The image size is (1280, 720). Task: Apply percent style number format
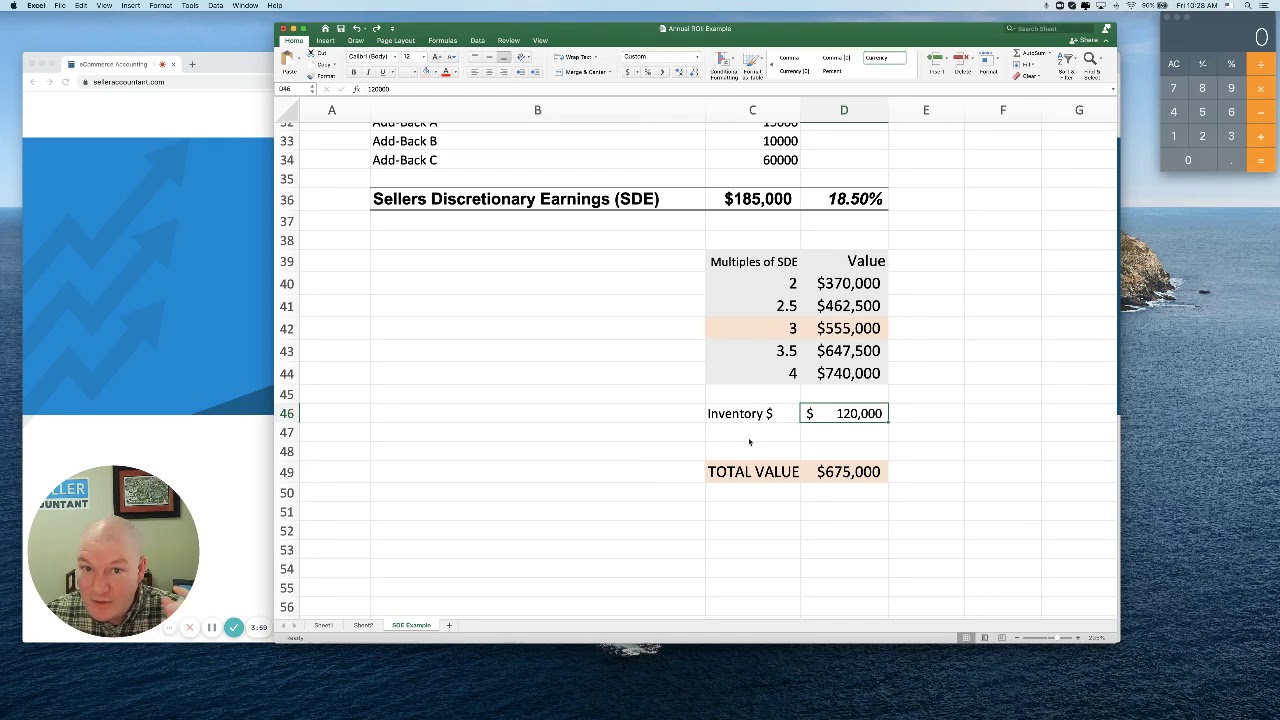click(648, 72)
